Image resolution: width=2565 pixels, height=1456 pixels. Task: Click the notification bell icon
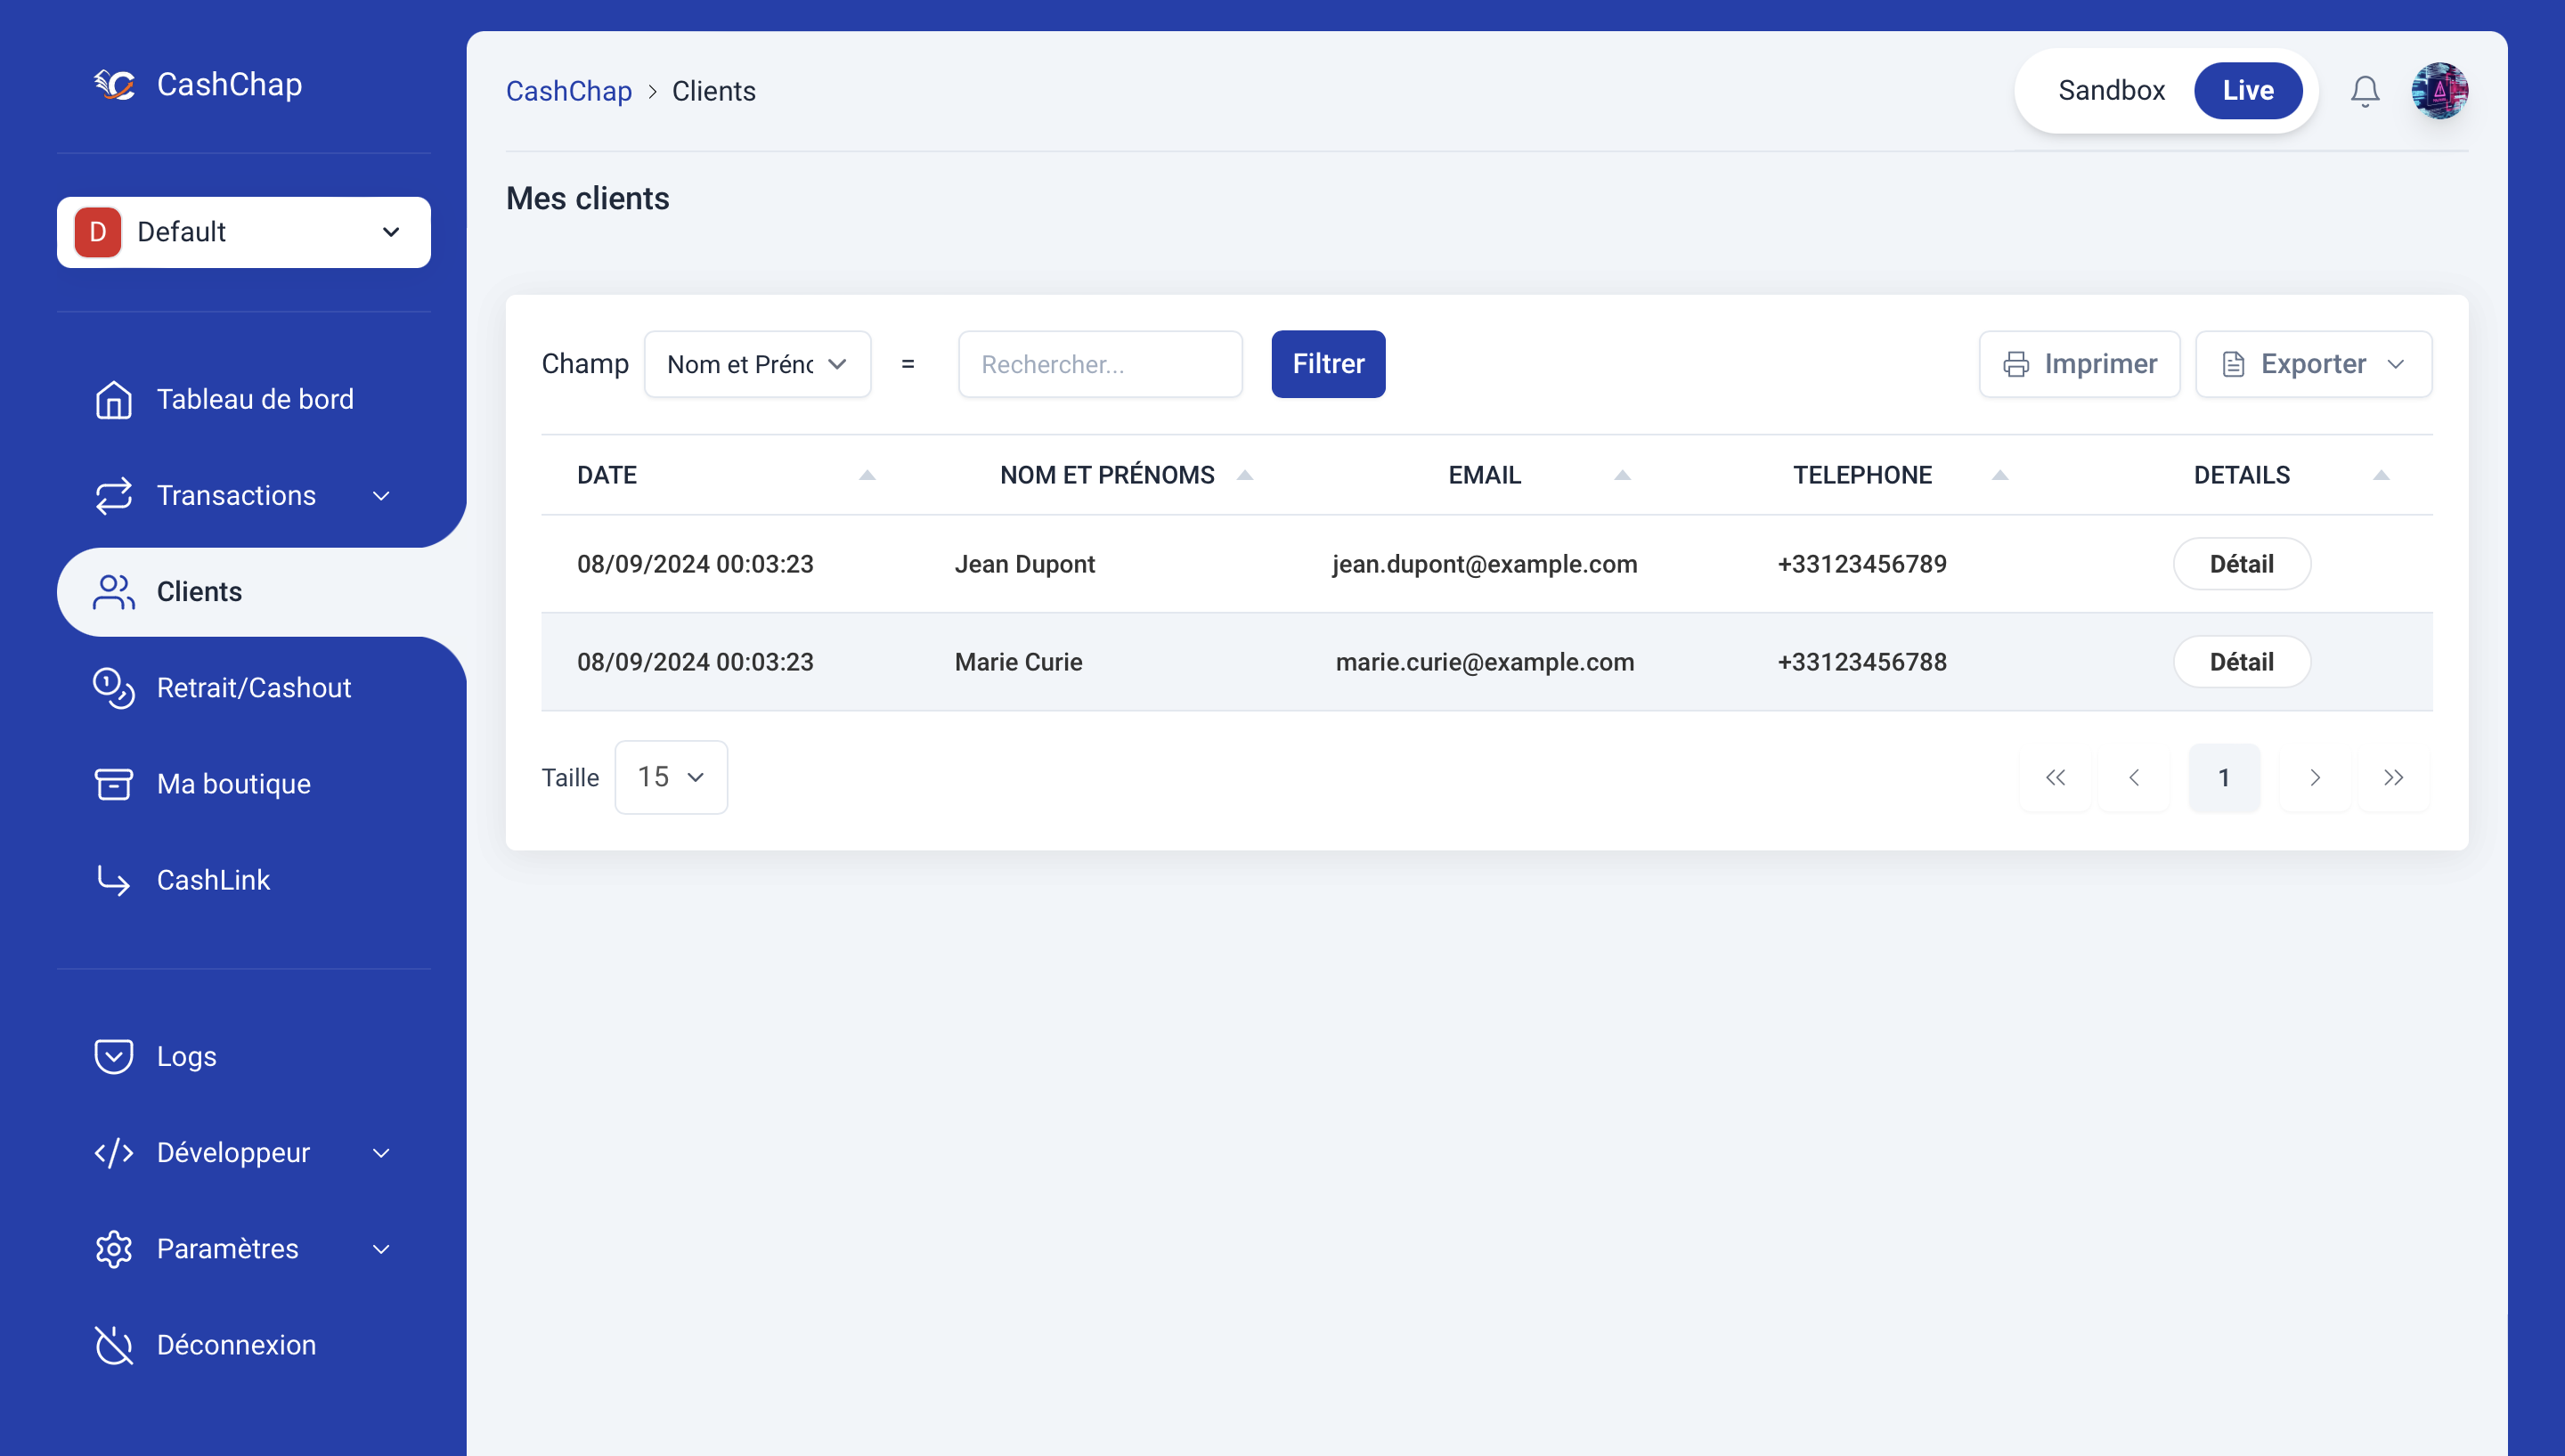[2364, 91]
